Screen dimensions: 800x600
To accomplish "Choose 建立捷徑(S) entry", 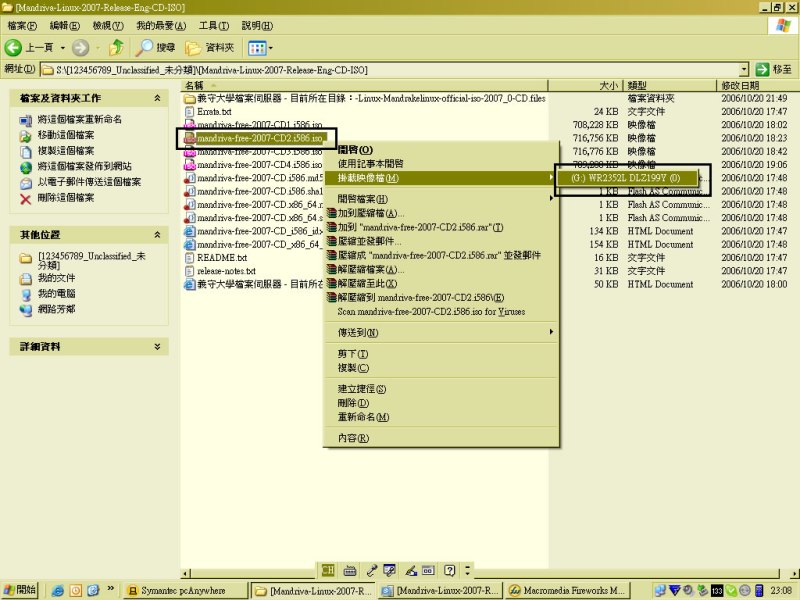I will tap(442, 389).
